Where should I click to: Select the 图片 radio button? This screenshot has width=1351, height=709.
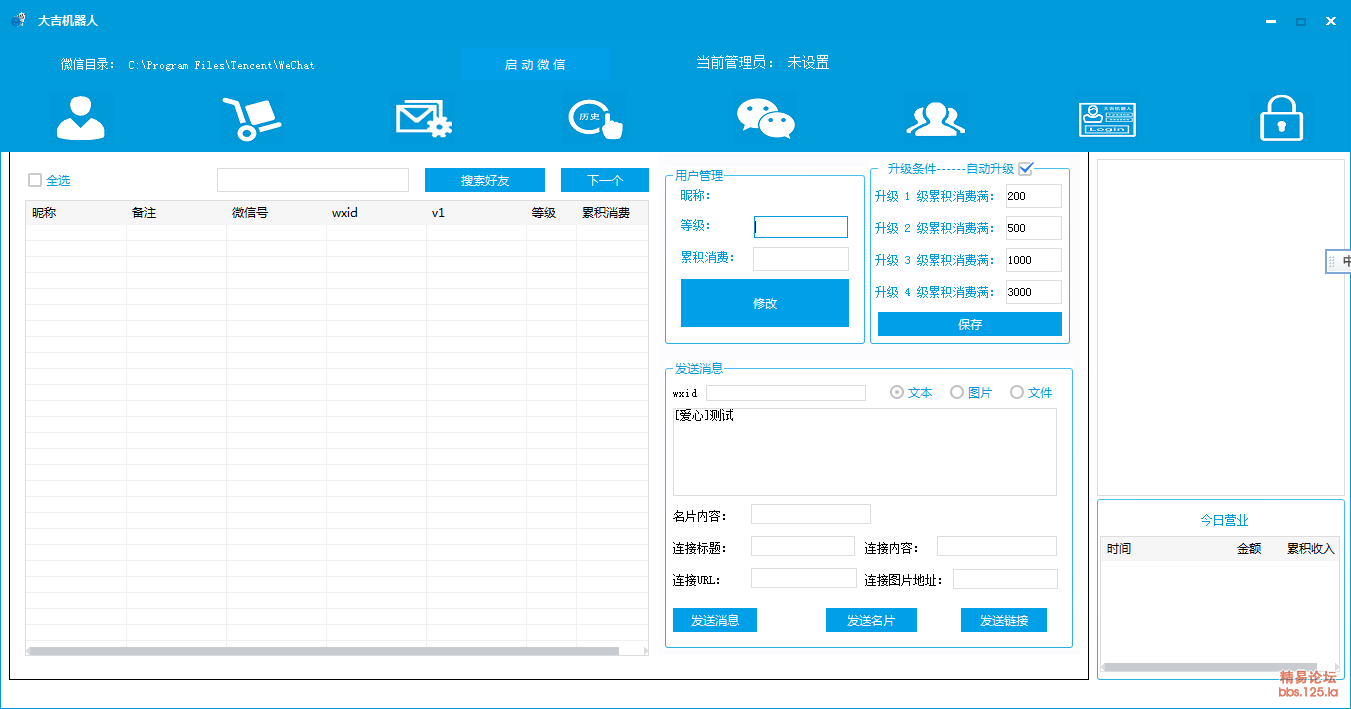click(x=957, y=393)
